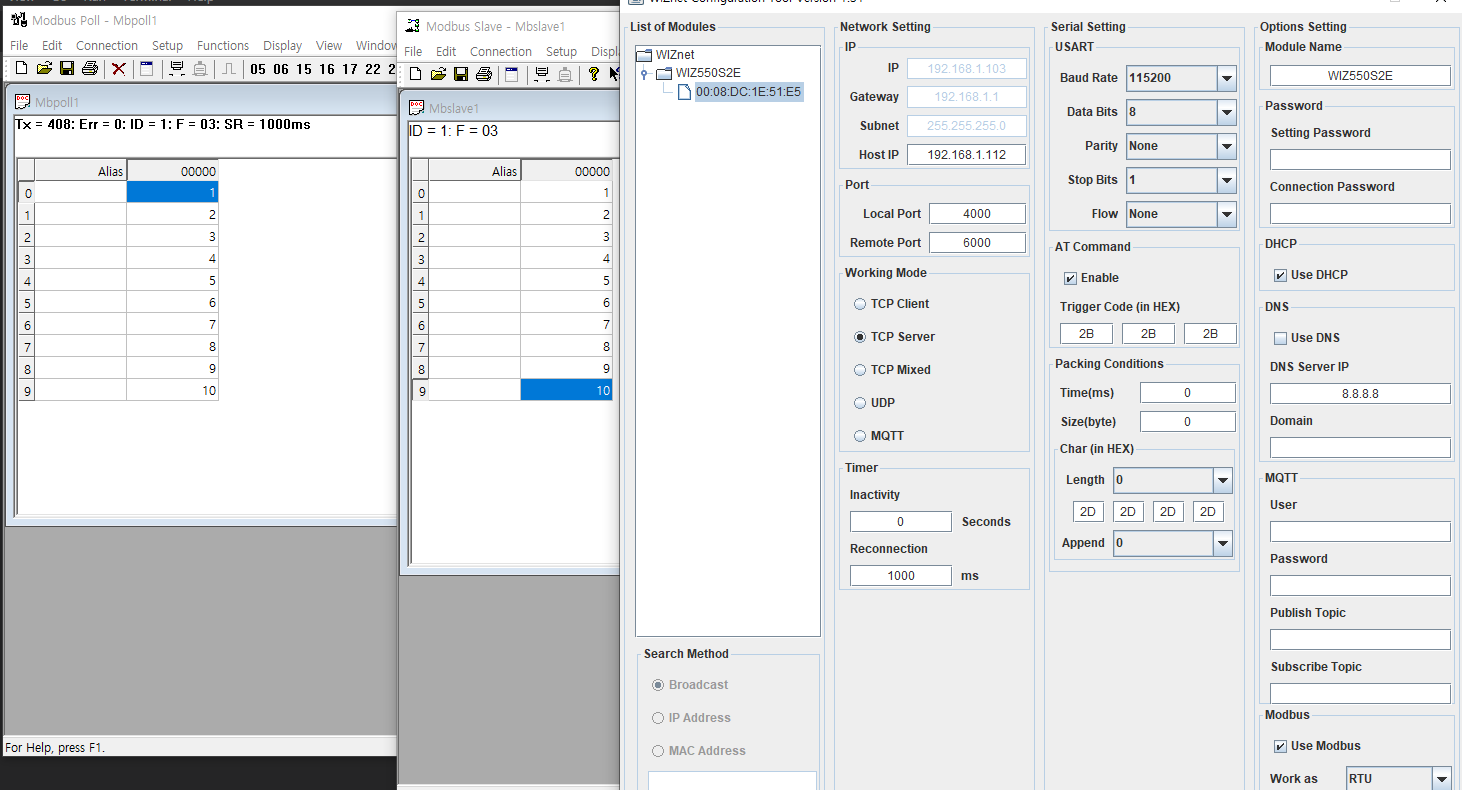Screen dimensions: 1462x790
Task: Enable Use DNS checkbox
Action: pos(1280,338)
